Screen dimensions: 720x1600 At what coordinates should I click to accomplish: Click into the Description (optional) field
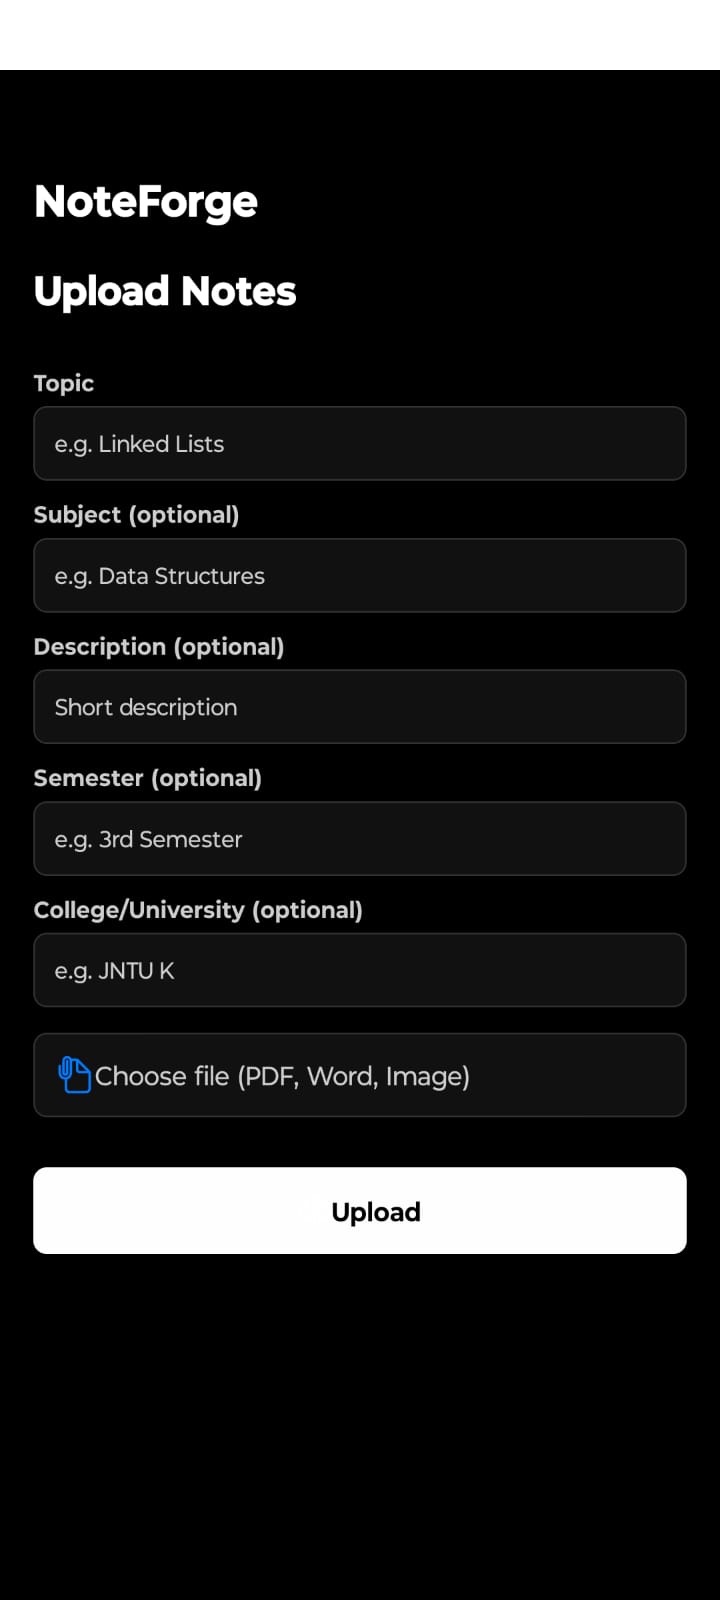(x=360, y=707)
